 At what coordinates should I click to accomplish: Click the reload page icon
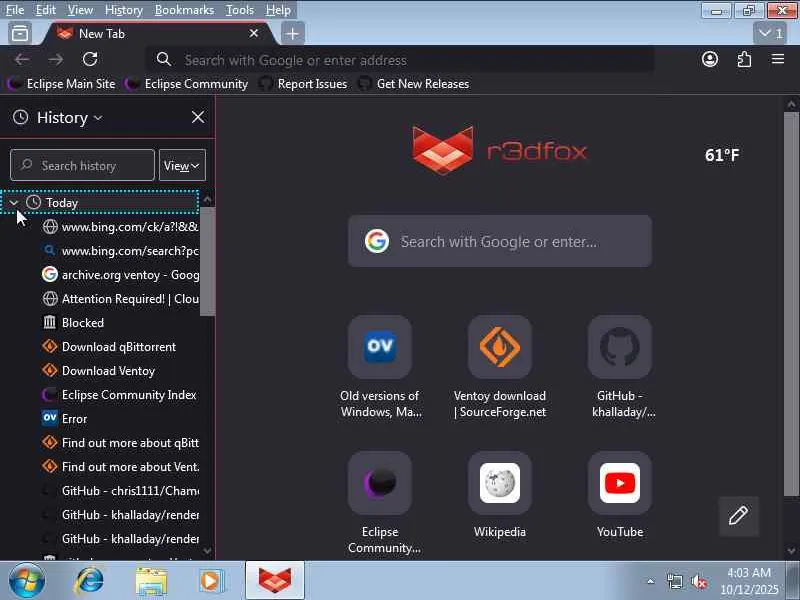(x=90, y=59)
